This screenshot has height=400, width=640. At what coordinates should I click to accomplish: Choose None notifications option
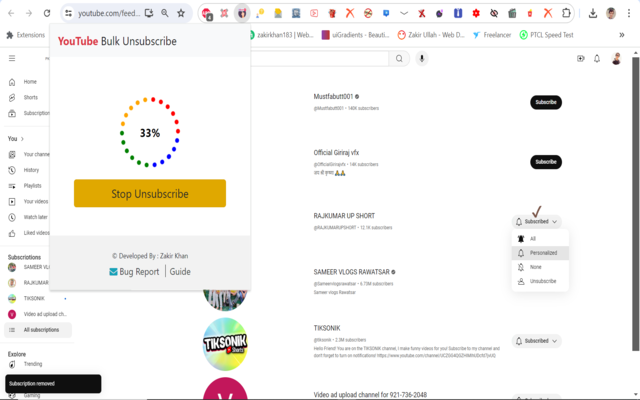[540, 267]
